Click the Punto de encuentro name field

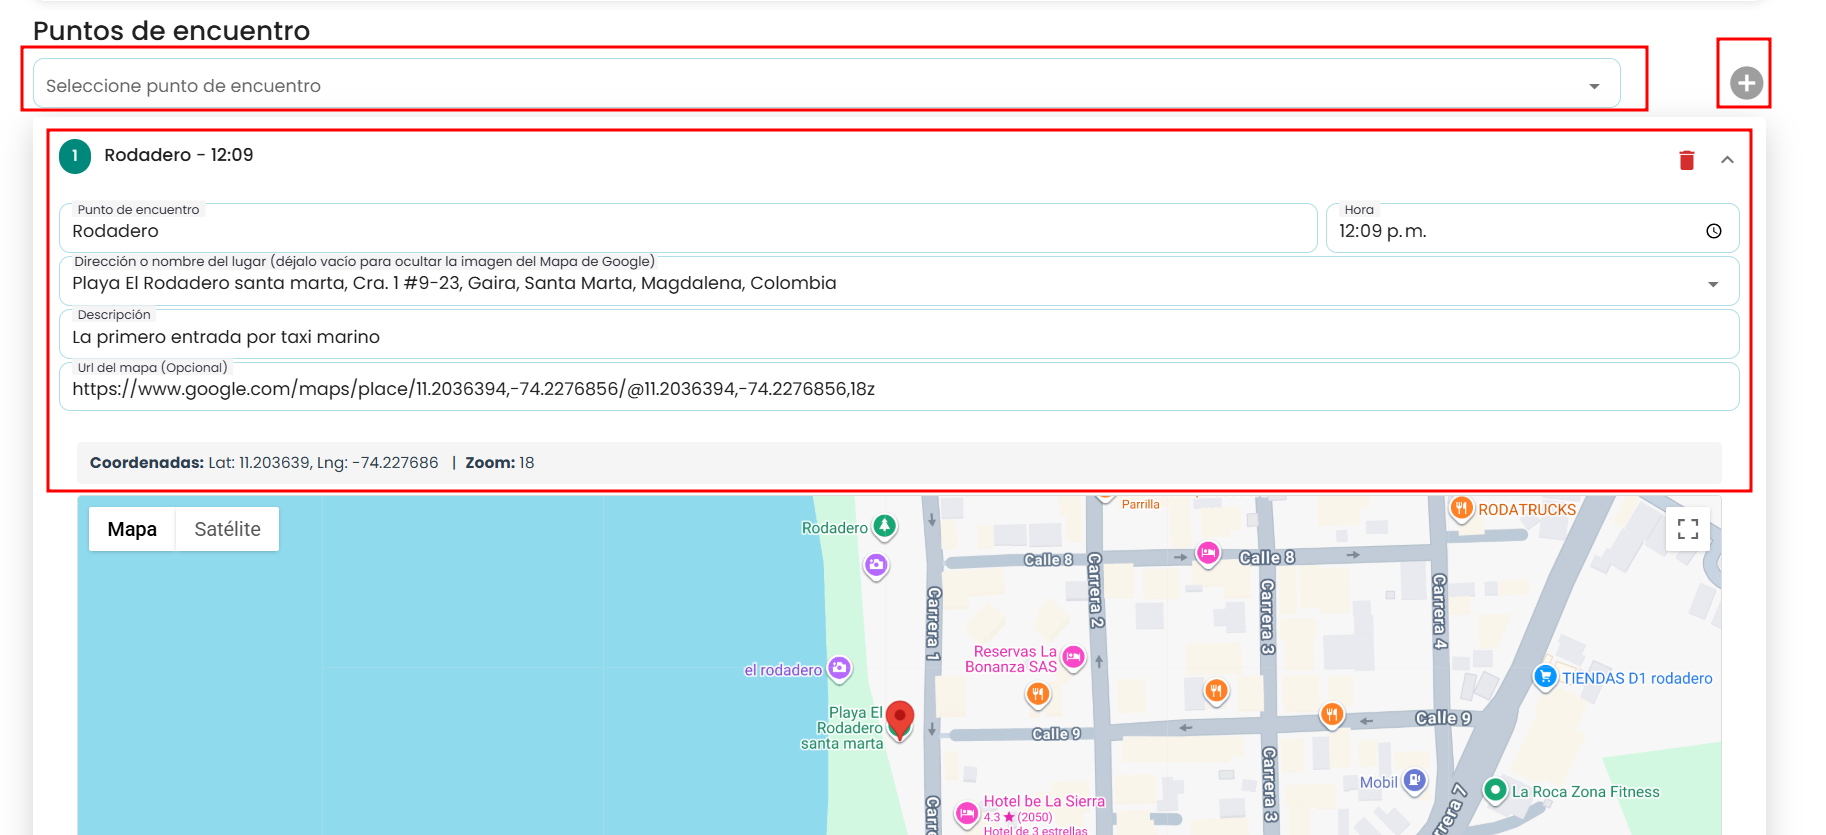point(688,229)
